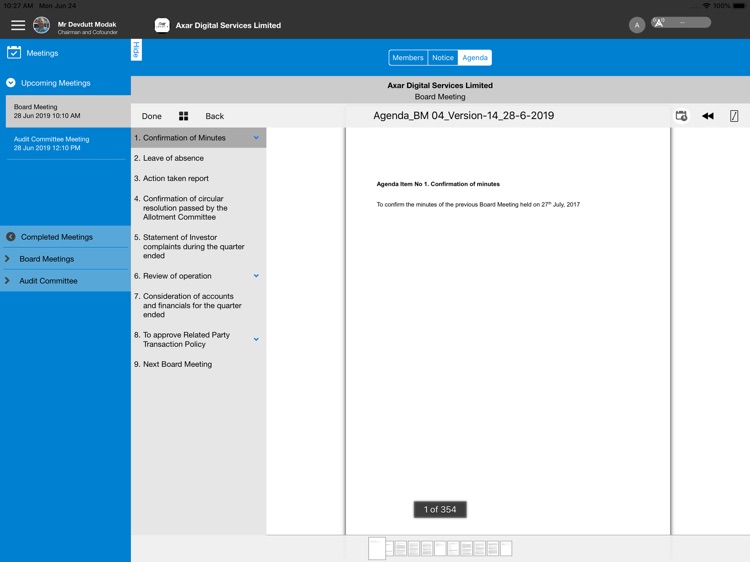750x562 pixels.
Task: Tap the Wi-Fi icon in status bar
Action: coord(706,6)
